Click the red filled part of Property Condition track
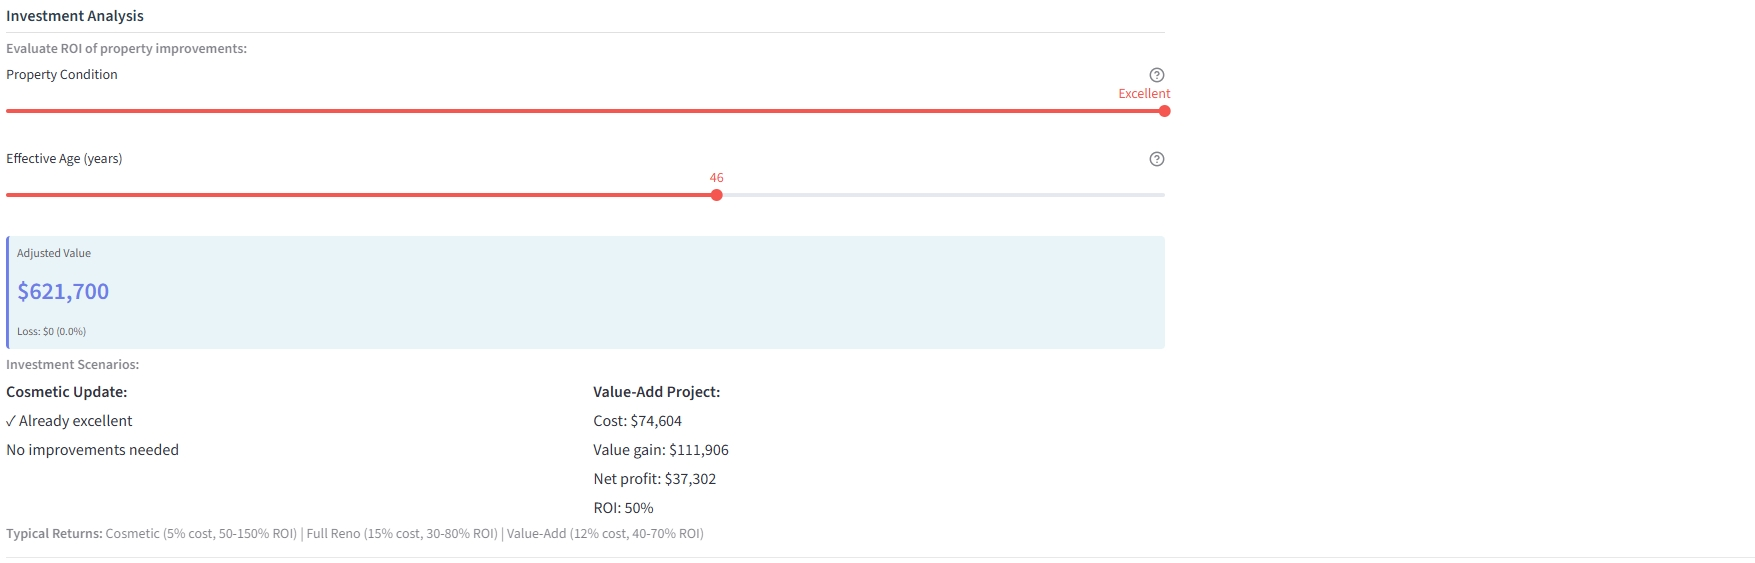The image size is (1755, 563). [x=580, y=111]
